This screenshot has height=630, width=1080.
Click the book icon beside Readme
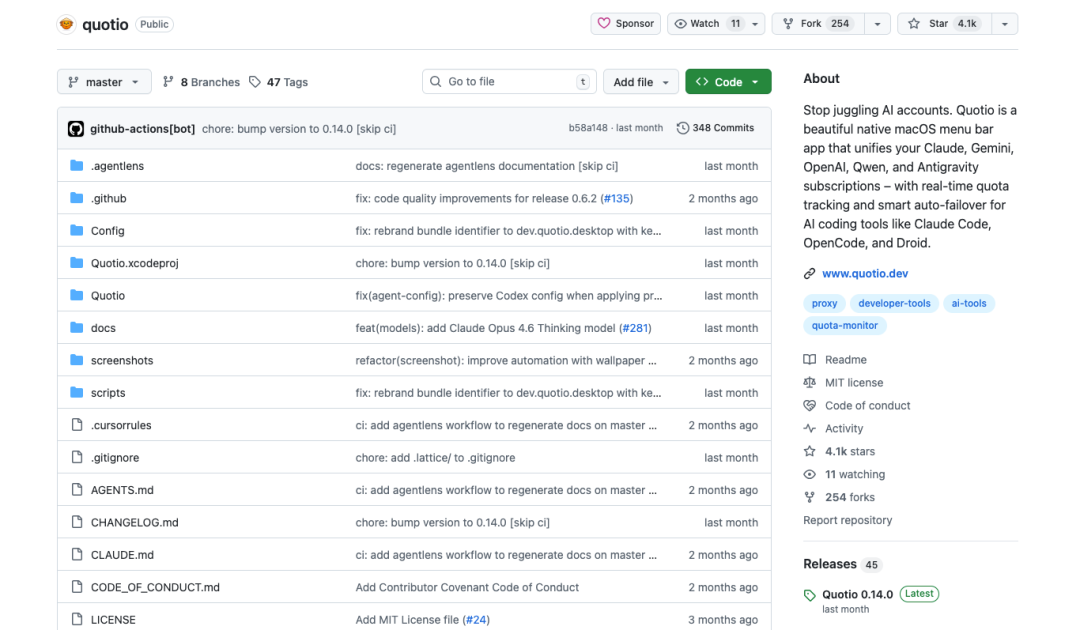coord(809,359)
